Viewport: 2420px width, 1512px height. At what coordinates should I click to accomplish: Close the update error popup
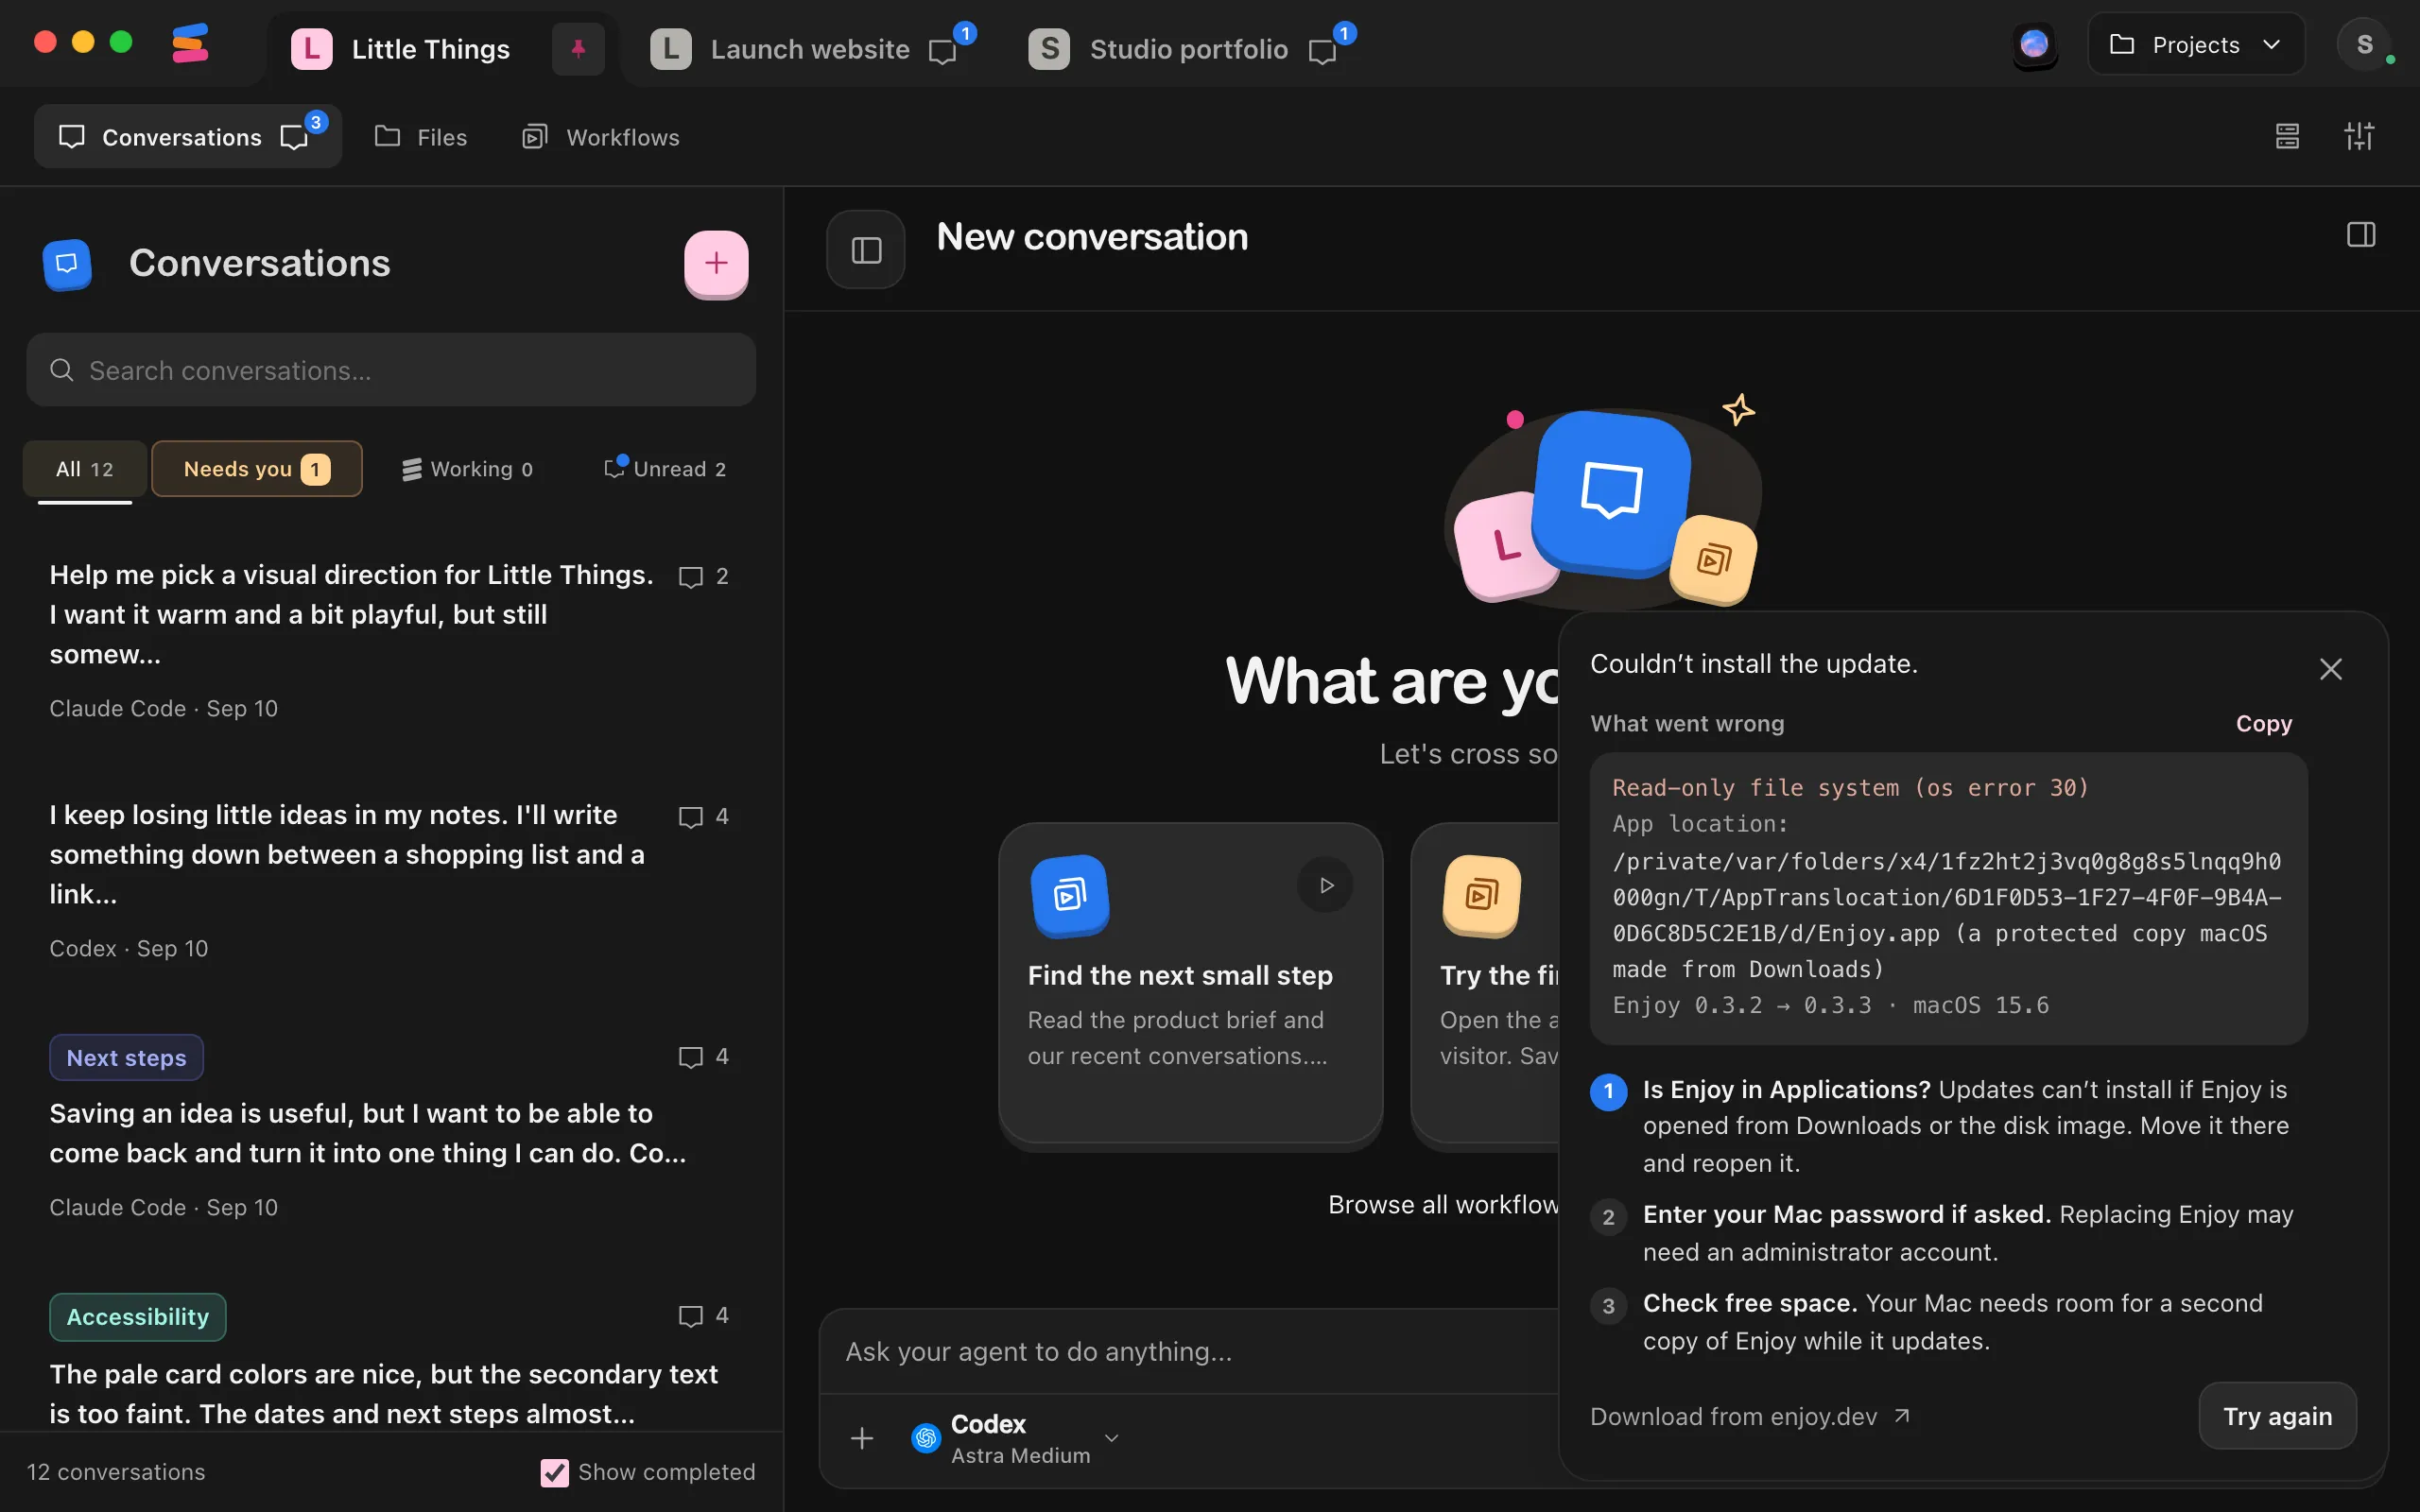(x=2331, y=669)
